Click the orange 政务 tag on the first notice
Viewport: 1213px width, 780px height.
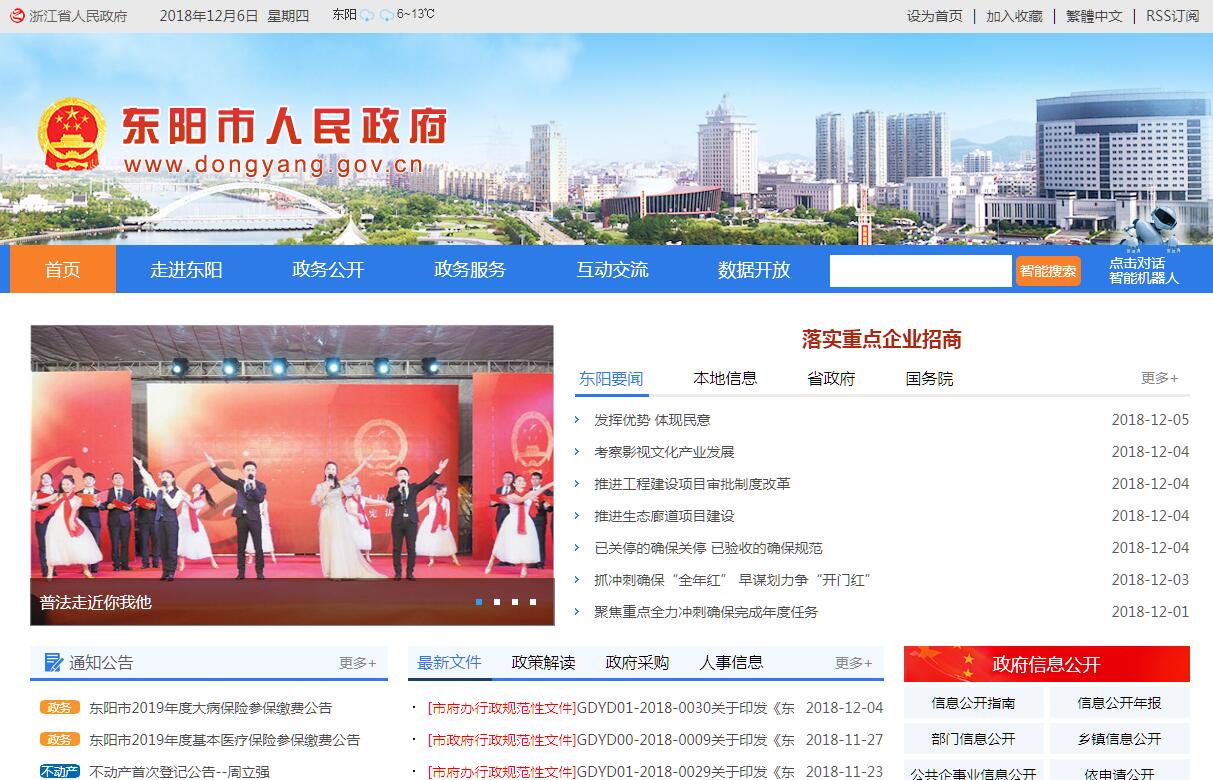click(59, 708)
